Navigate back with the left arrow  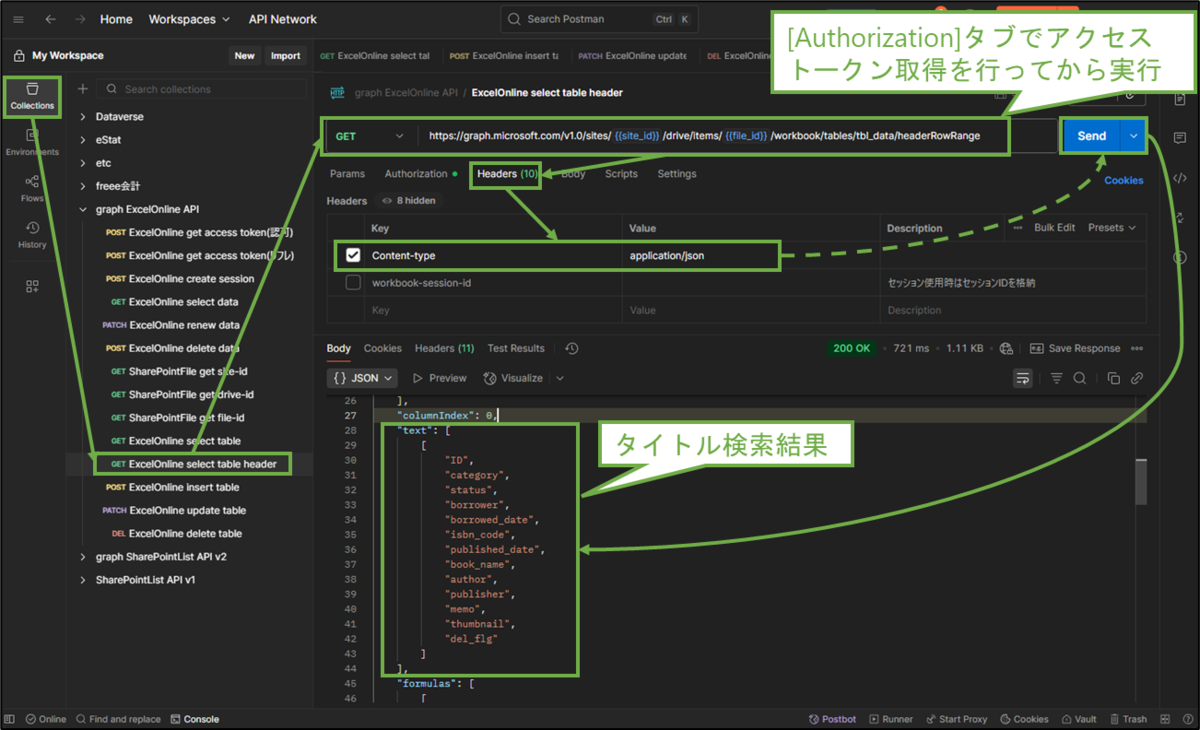(50, 19)
